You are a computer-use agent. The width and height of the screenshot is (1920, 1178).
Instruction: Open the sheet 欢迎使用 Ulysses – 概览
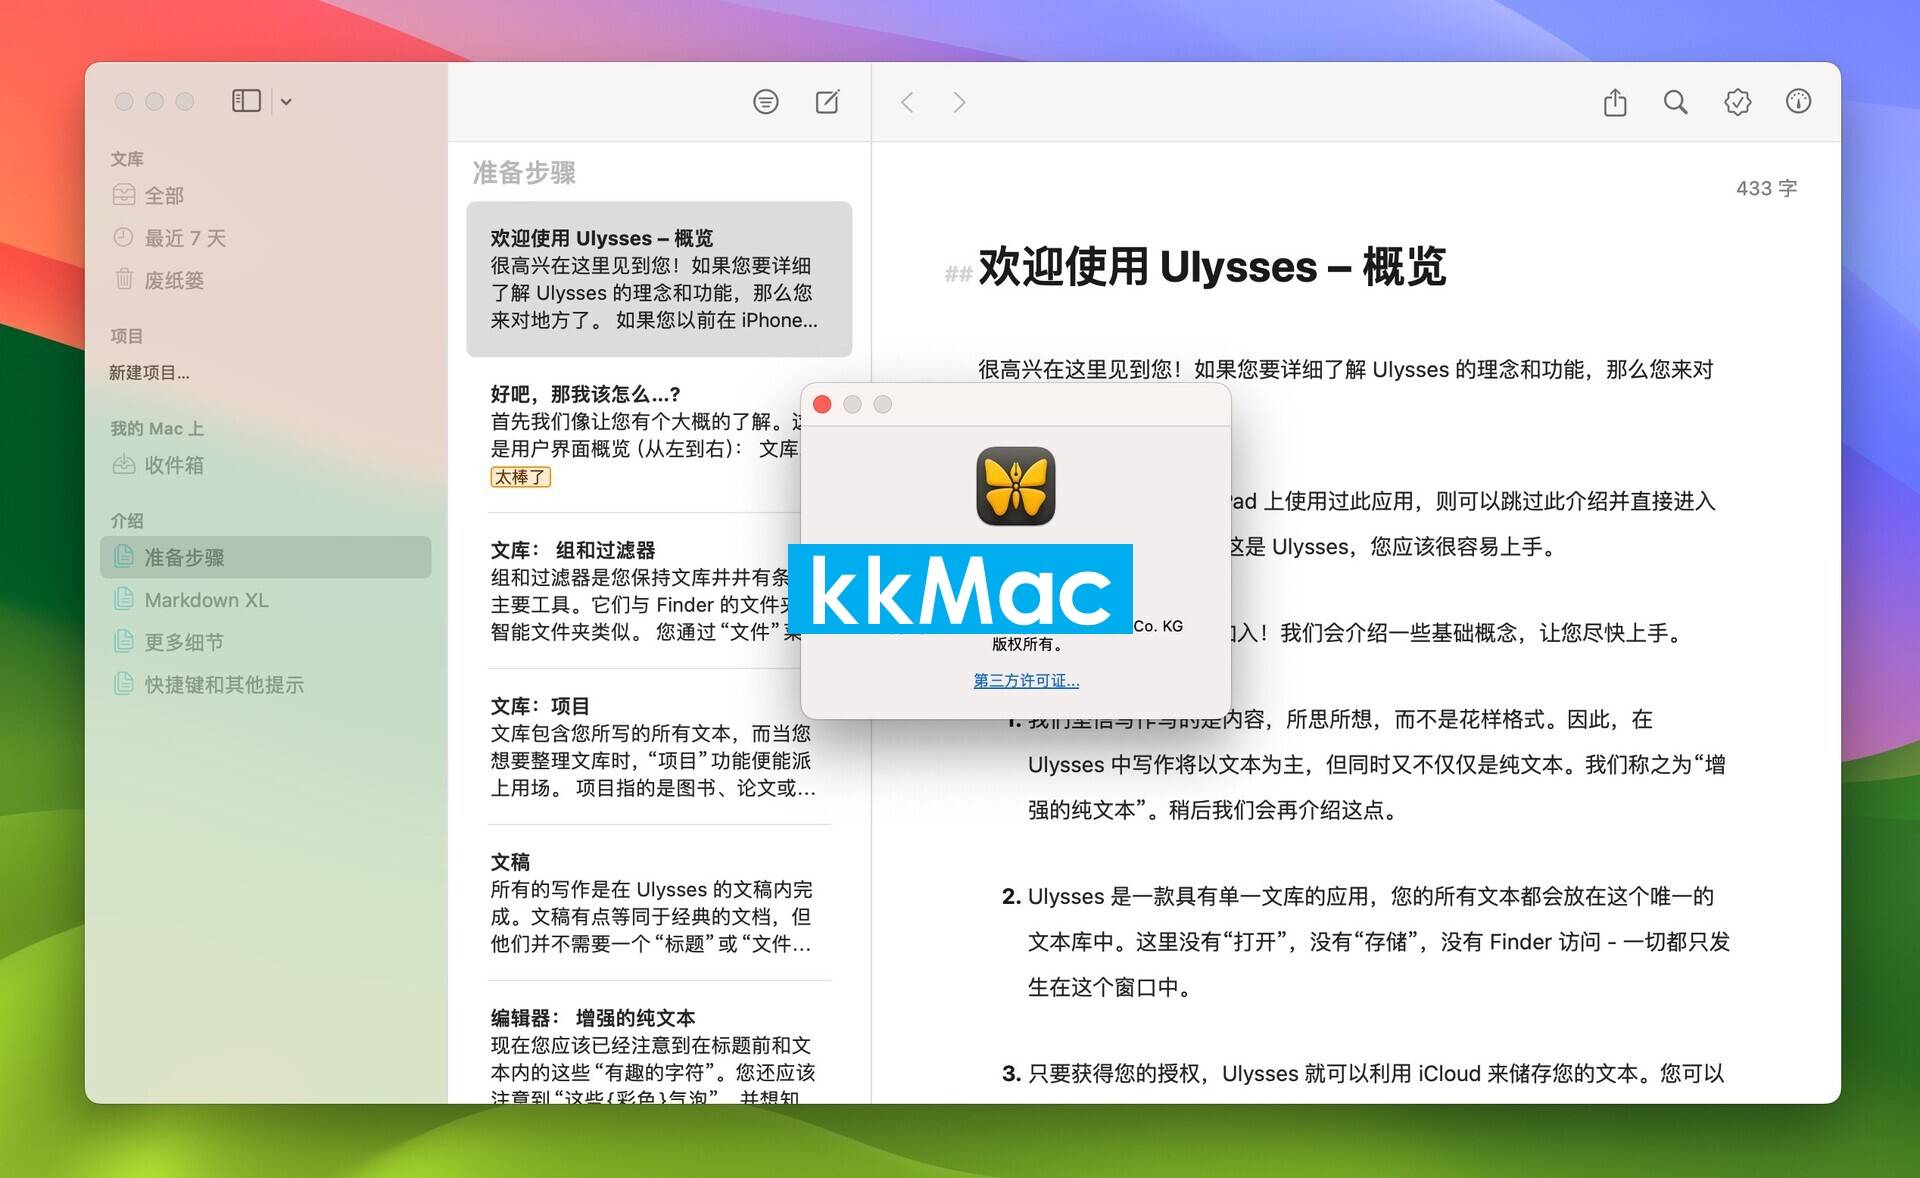tap(659, 279)
